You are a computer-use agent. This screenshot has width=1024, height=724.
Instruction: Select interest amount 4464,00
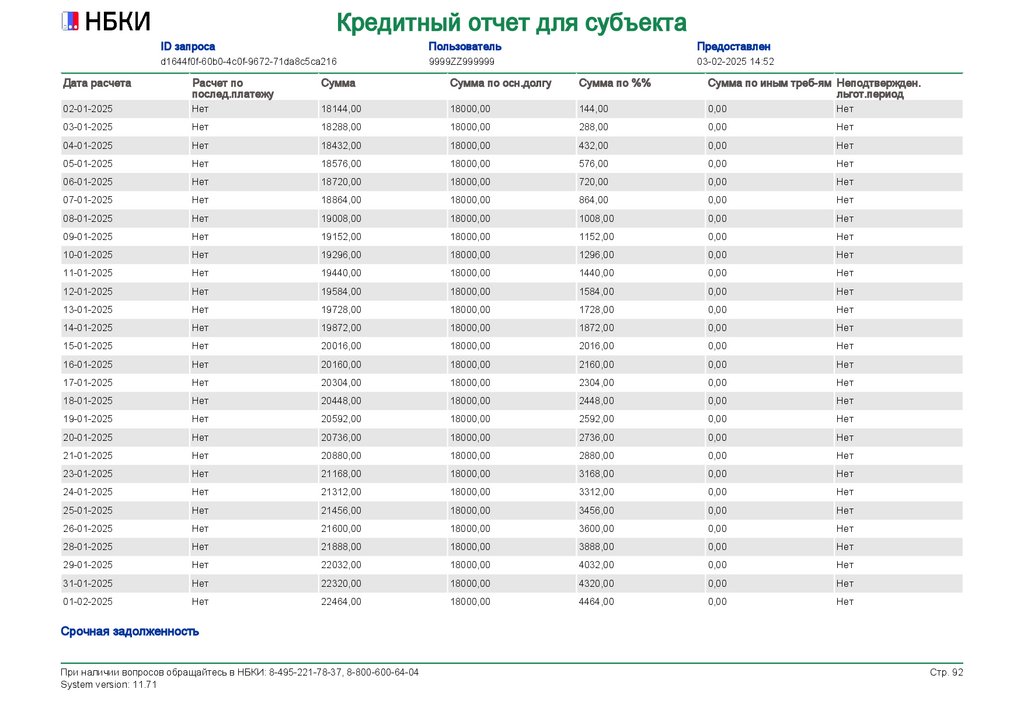click(x=596, y=602)
